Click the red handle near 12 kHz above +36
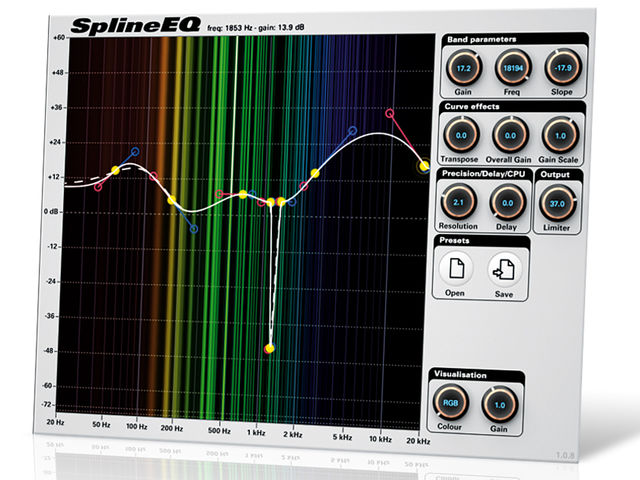The height and width of the screenshot is (480, 640). 390,113
